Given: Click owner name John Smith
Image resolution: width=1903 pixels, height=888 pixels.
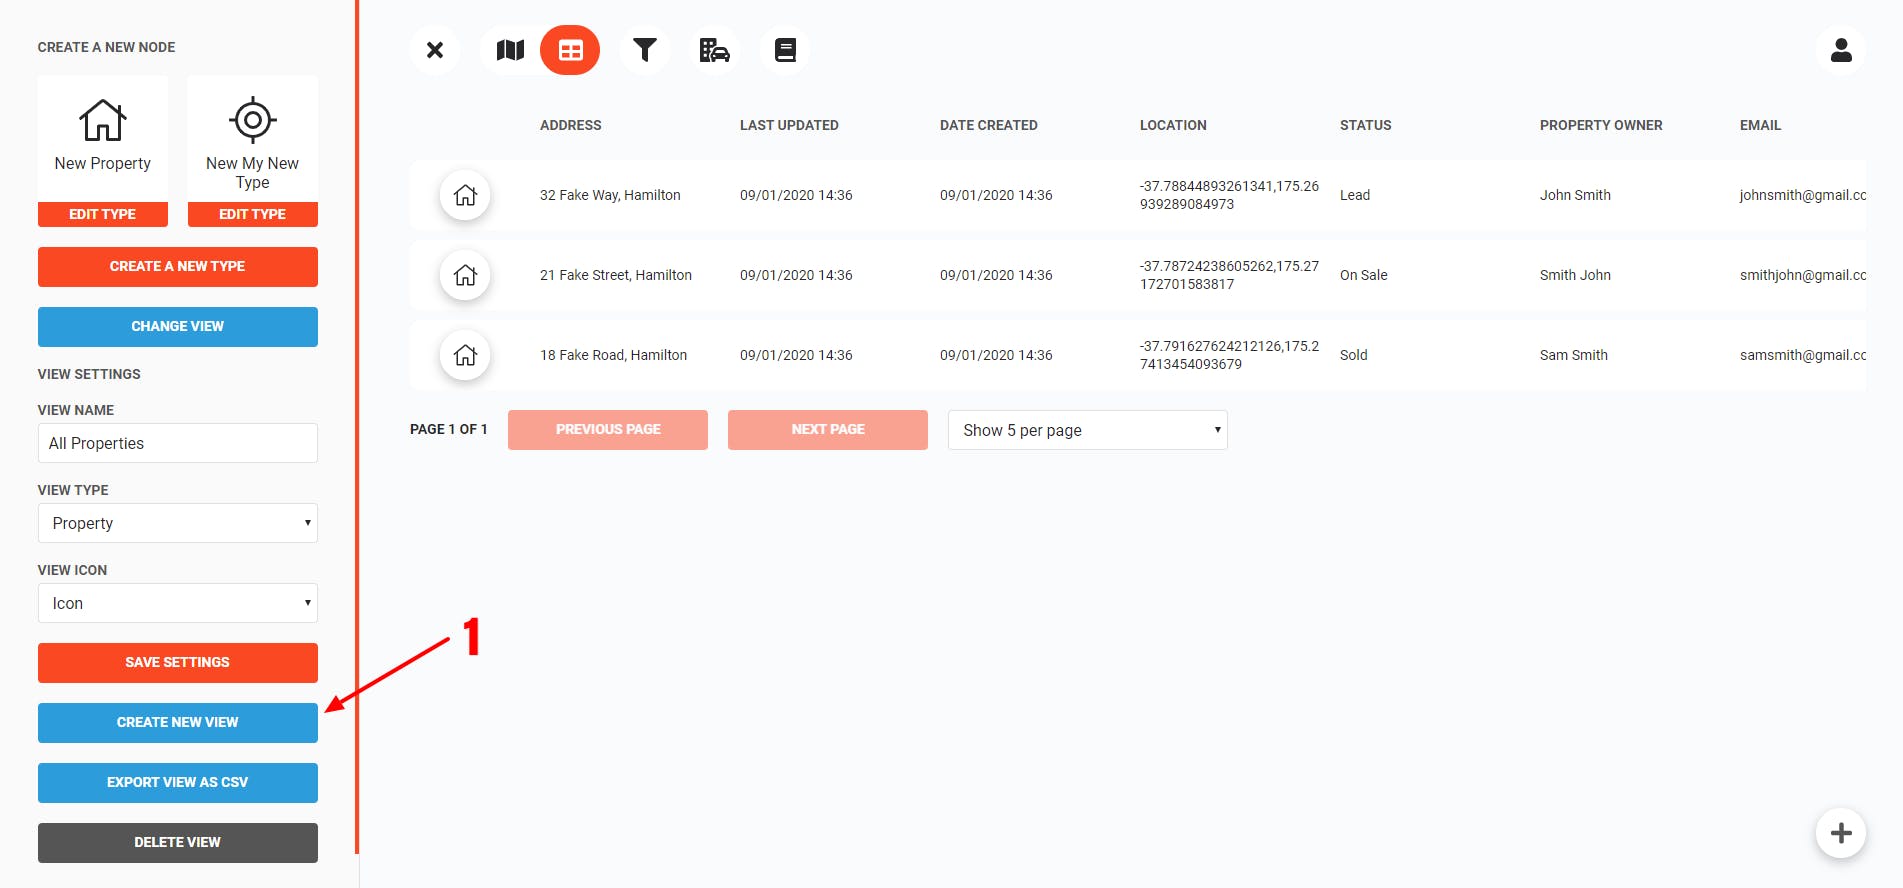Looking at the screenshot, I should [1575, 195].
